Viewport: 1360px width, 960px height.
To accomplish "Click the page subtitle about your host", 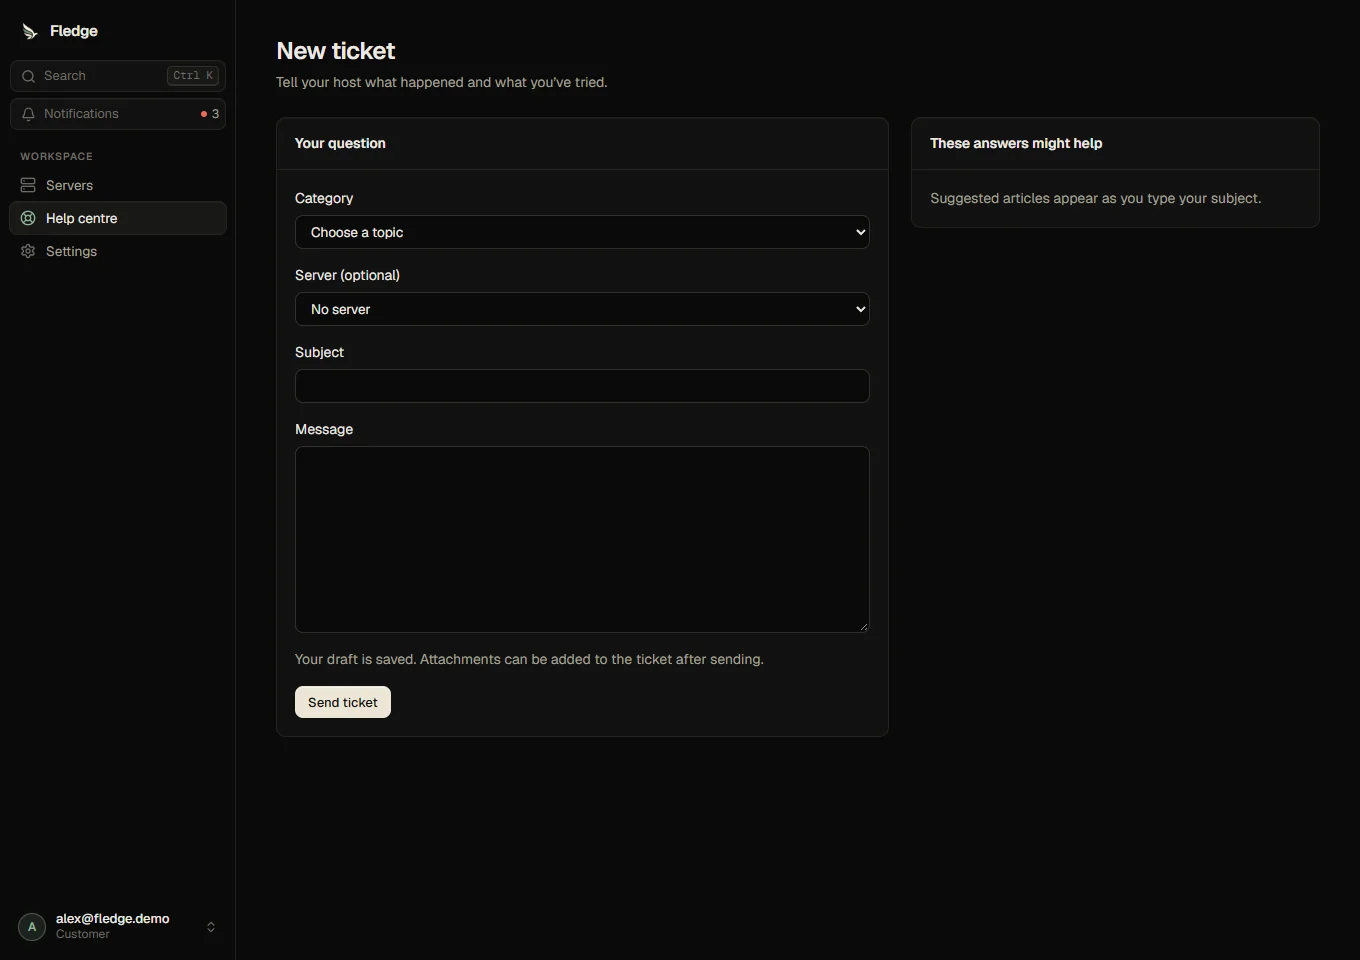I will 442,82.
